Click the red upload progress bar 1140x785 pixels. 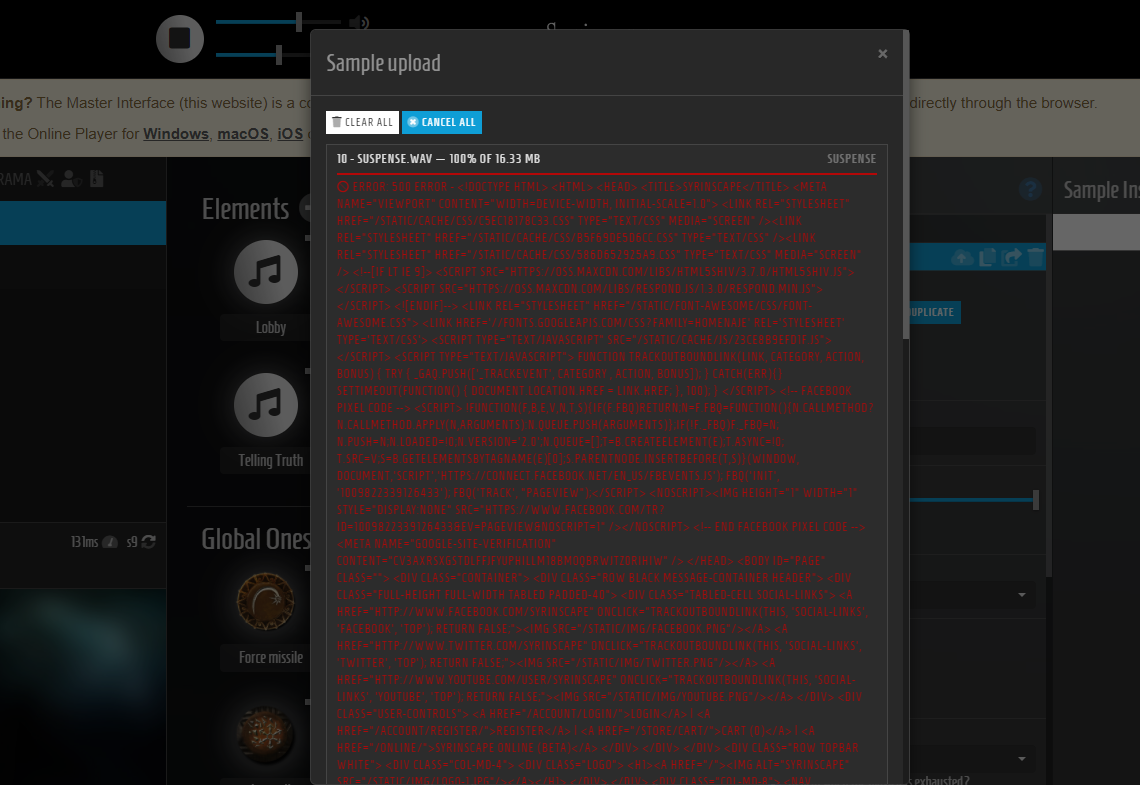606,174
